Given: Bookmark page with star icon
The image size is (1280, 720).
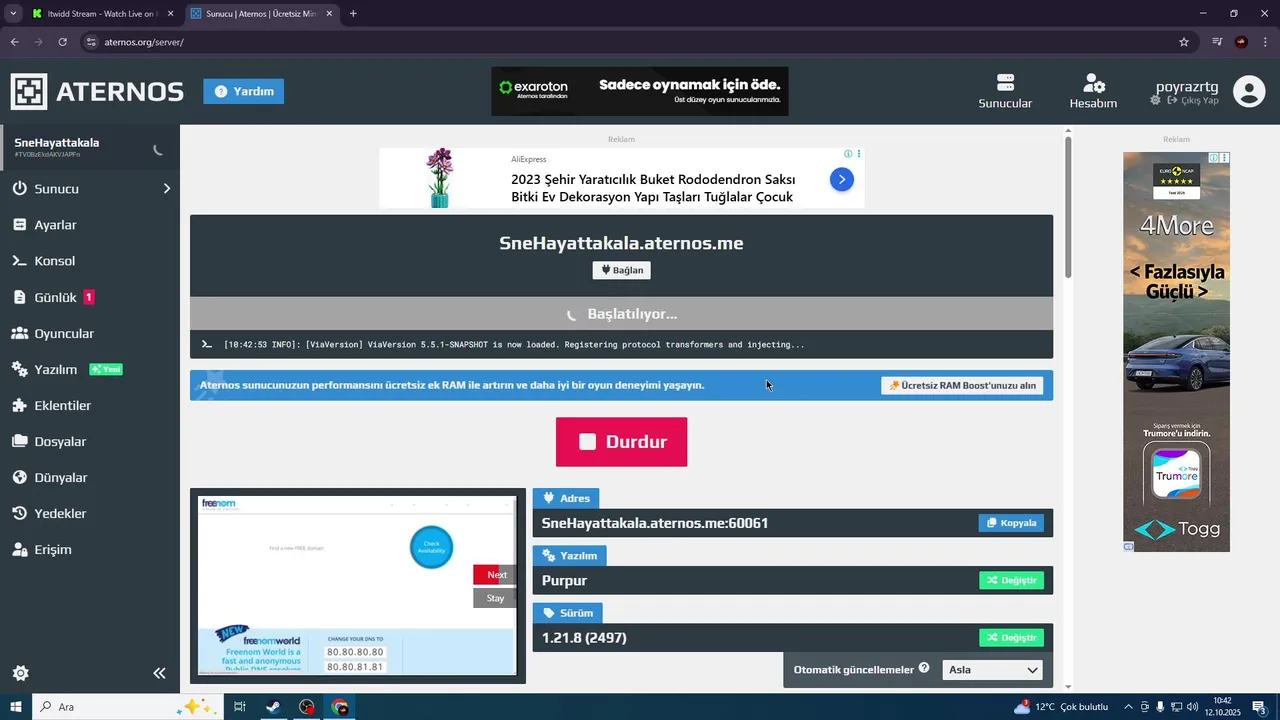Looking at the screenshot, I should tap(1184, 42).
